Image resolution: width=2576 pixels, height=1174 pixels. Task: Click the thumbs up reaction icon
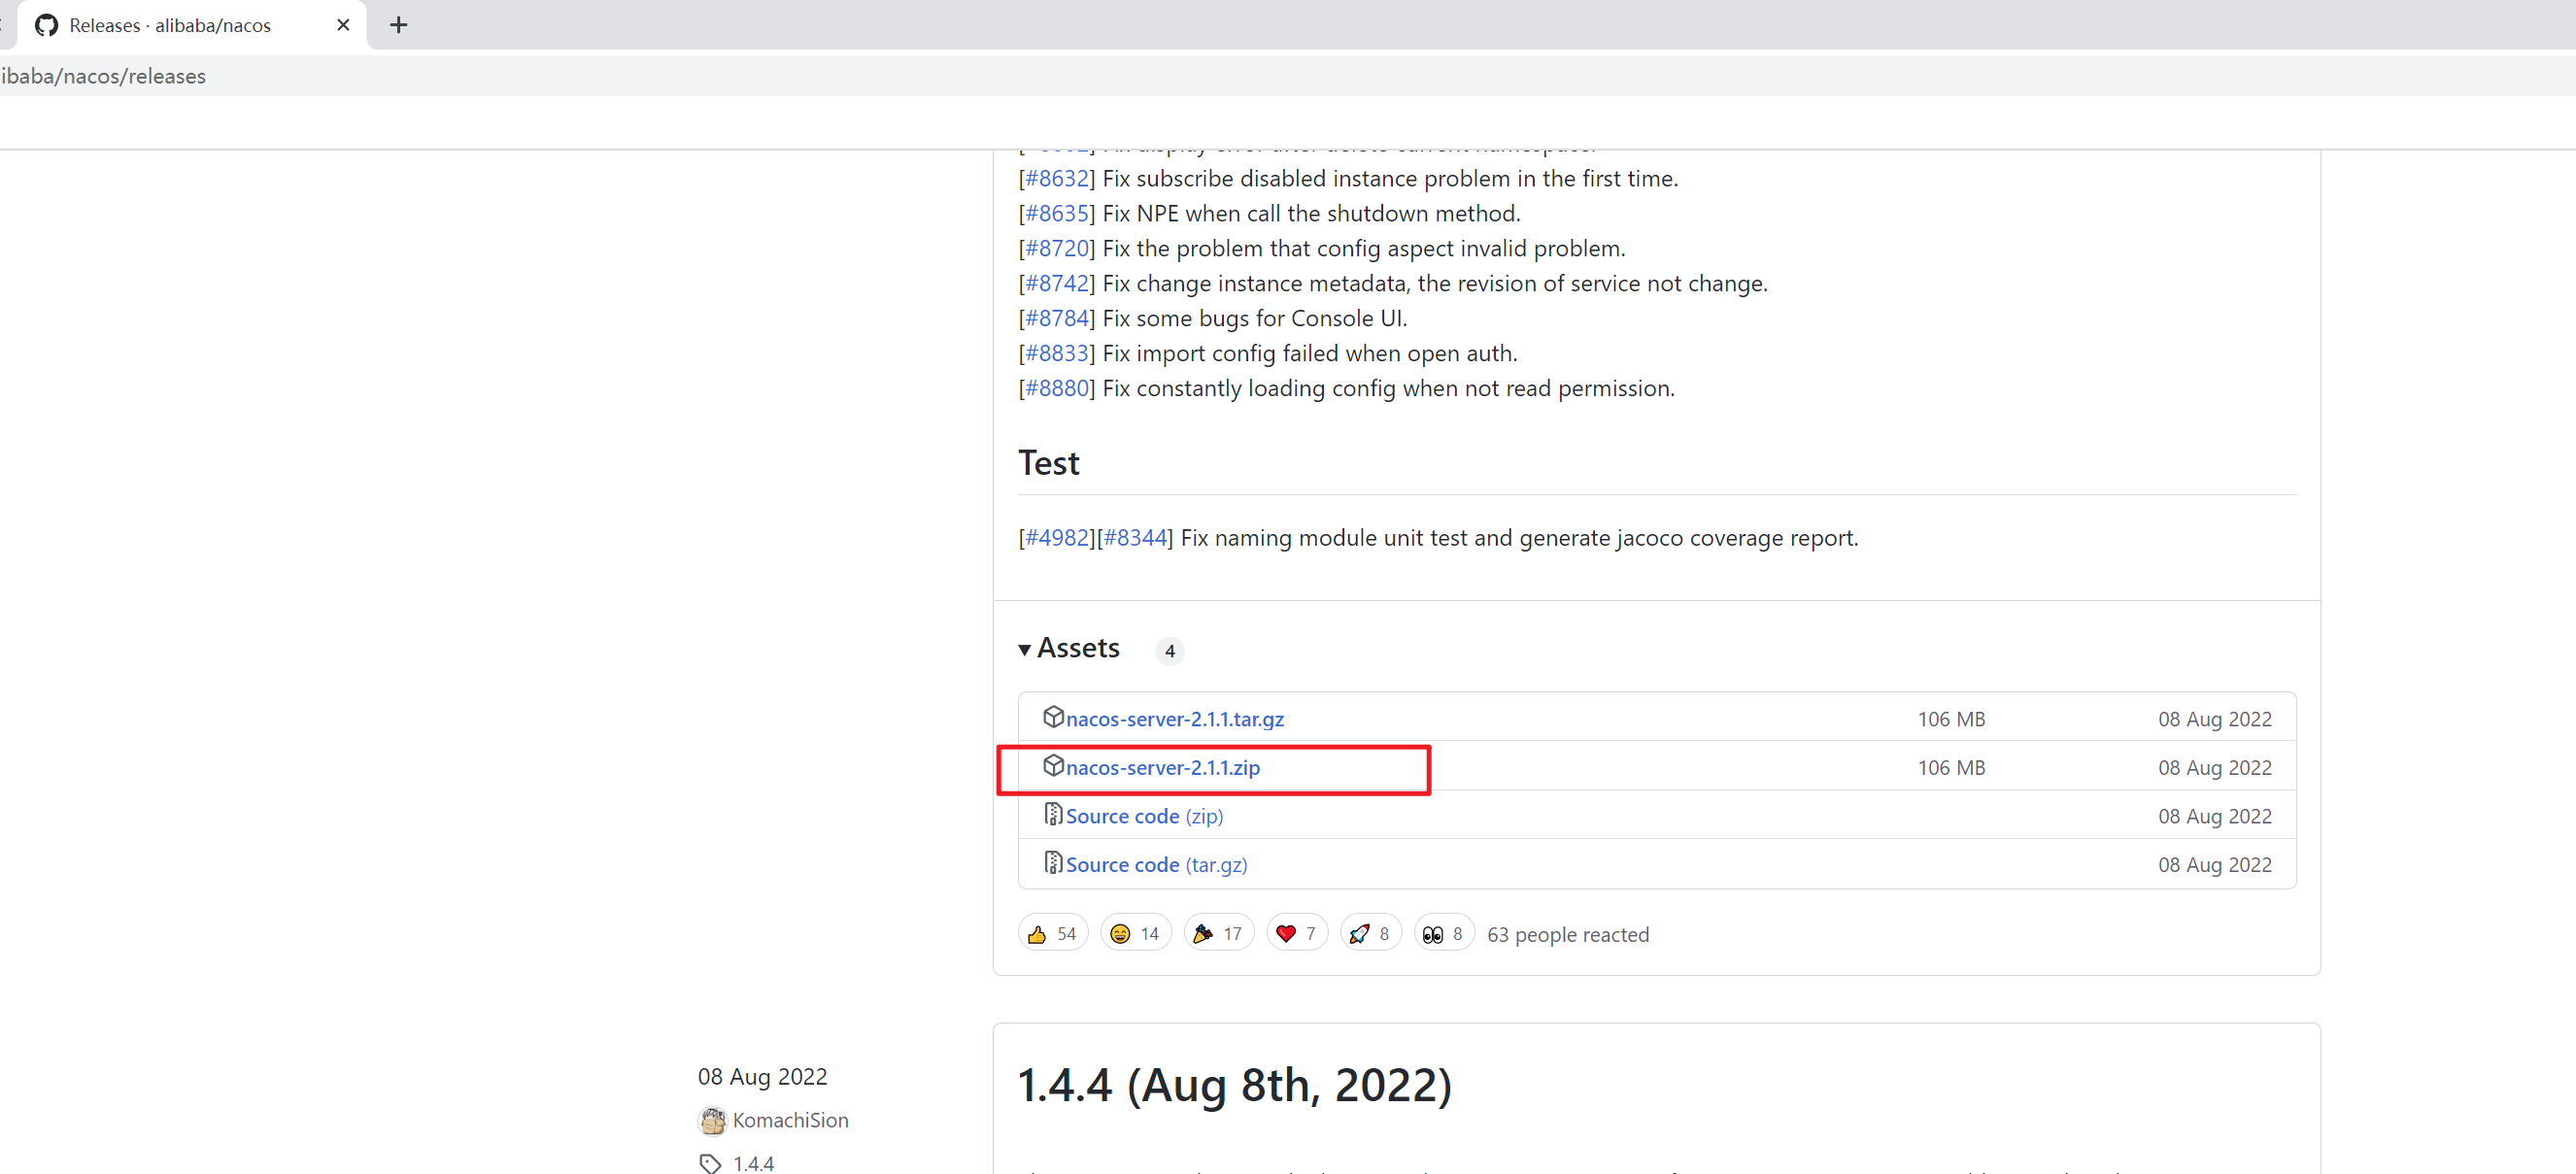tap(1037, 934)
